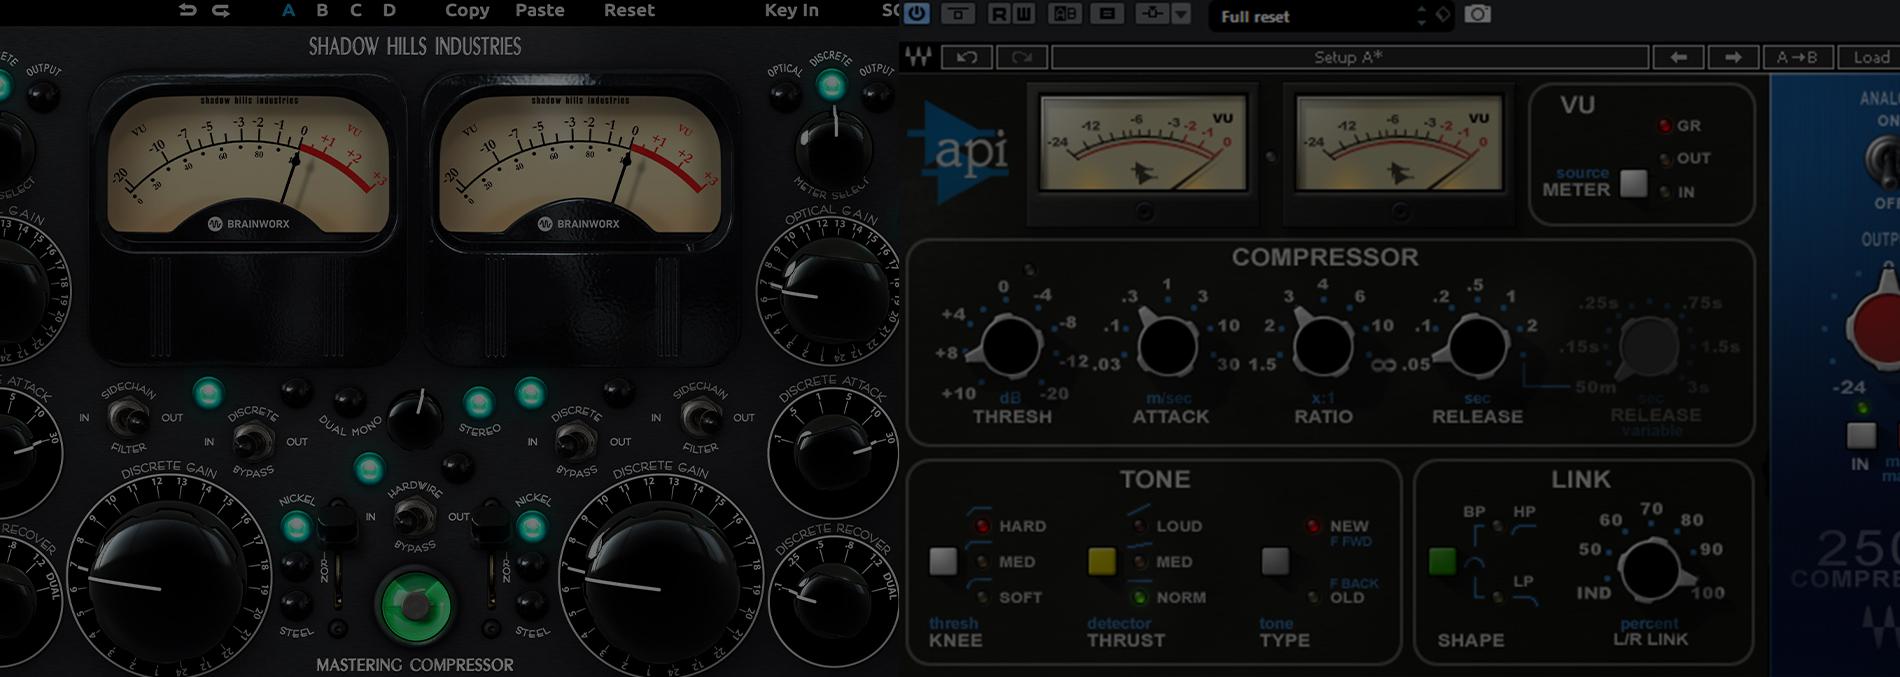Click Key In in Shadow Hills toolbar
Image resolution: width=1900 pixels, height=677 pixels.
pos(791,10)
